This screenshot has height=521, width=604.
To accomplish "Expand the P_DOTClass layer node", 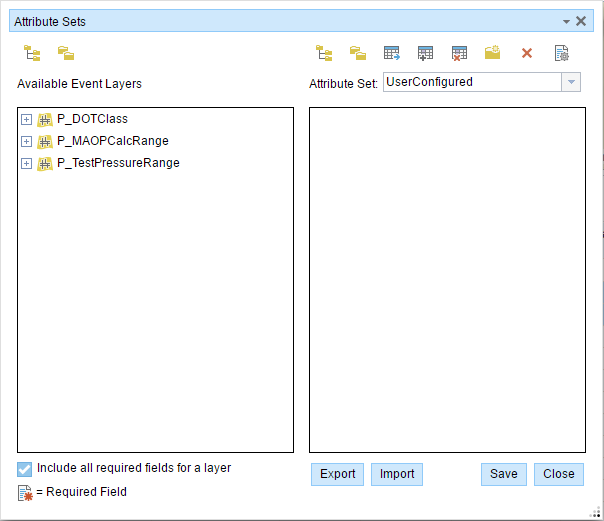I will 27,120.
